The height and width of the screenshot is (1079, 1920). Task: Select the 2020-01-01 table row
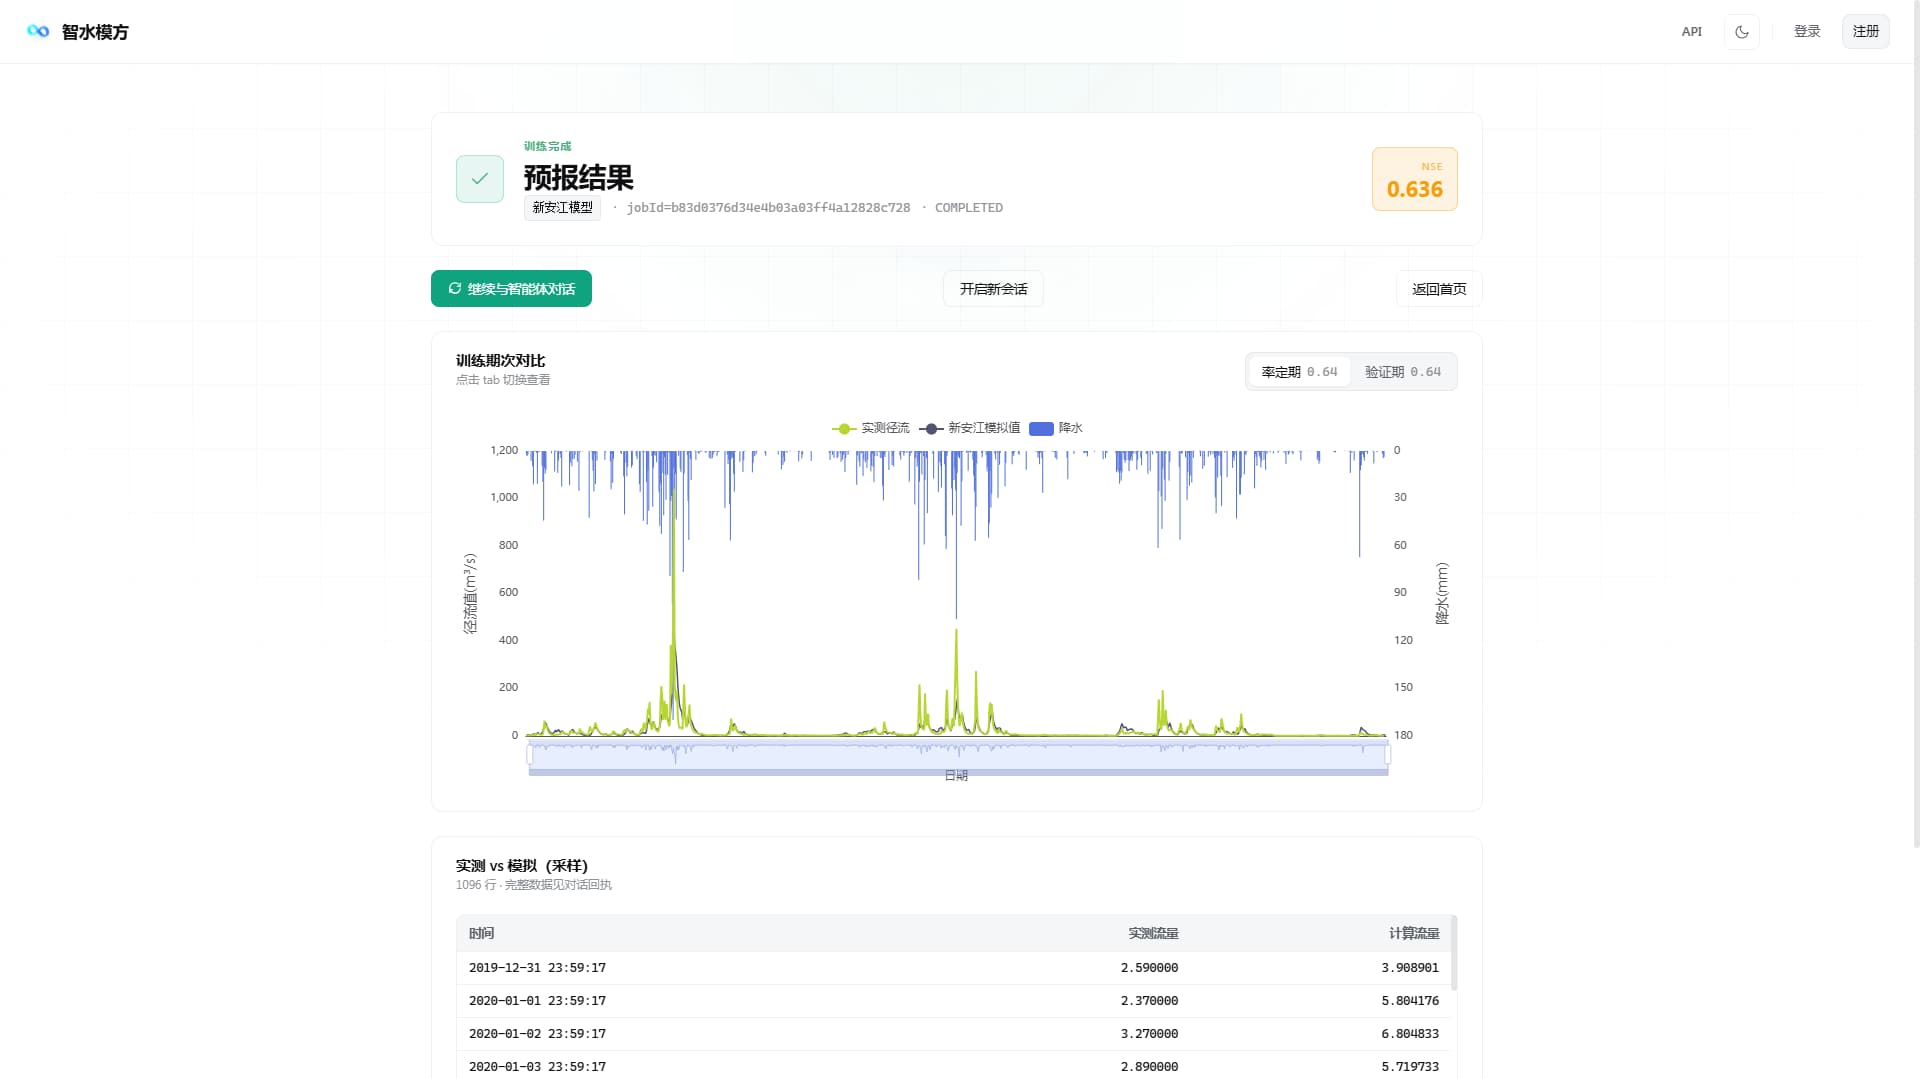coord(954,1001)
